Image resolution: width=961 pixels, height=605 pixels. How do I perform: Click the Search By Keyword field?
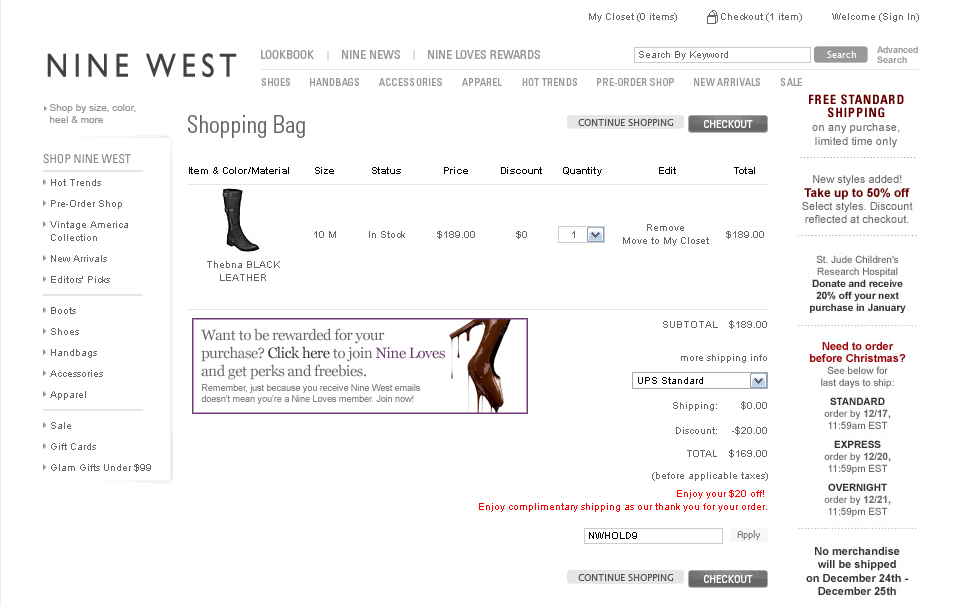pos(722,55)
